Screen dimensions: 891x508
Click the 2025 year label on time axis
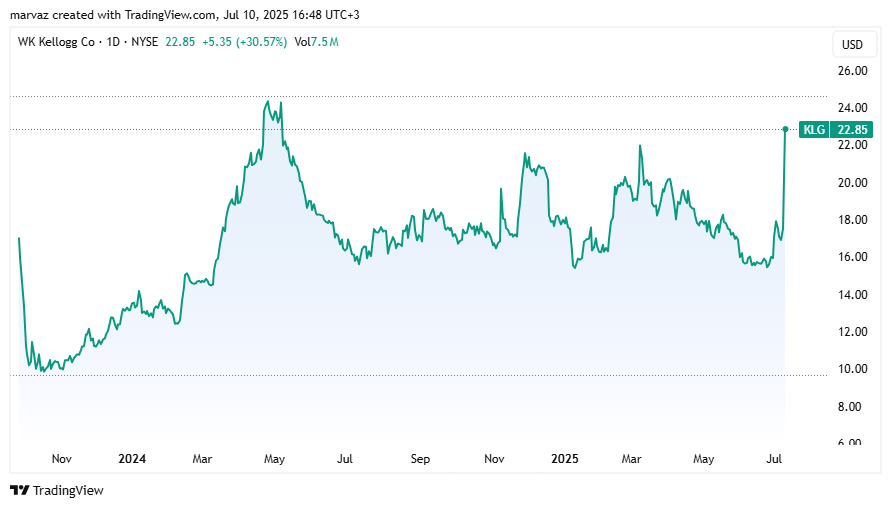(x=565, y=459)
